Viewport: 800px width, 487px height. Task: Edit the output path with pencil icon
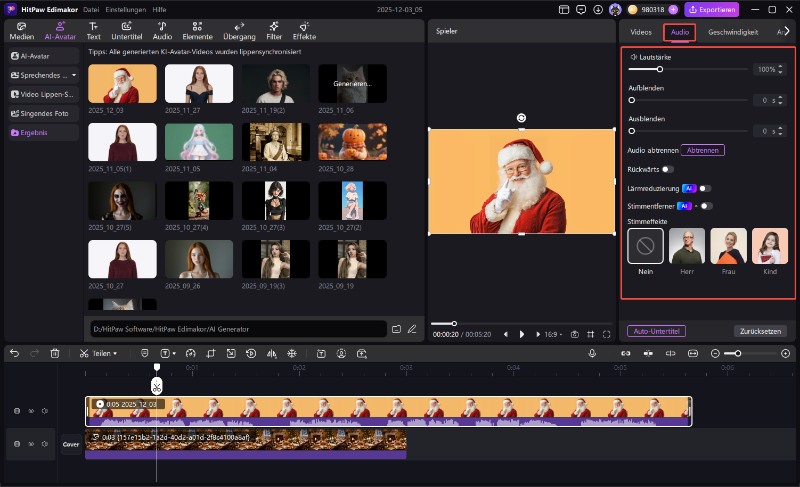click(412, 329)
